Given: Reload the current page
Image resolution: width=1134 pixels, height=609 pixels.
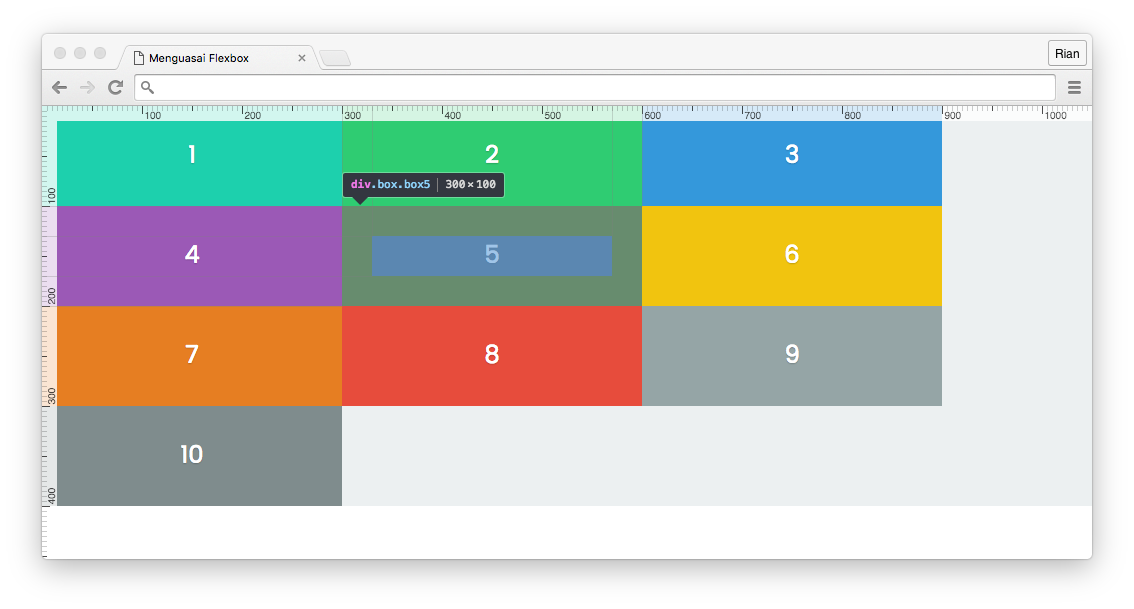Looking at the screenshot, I should tap(116, 87).
